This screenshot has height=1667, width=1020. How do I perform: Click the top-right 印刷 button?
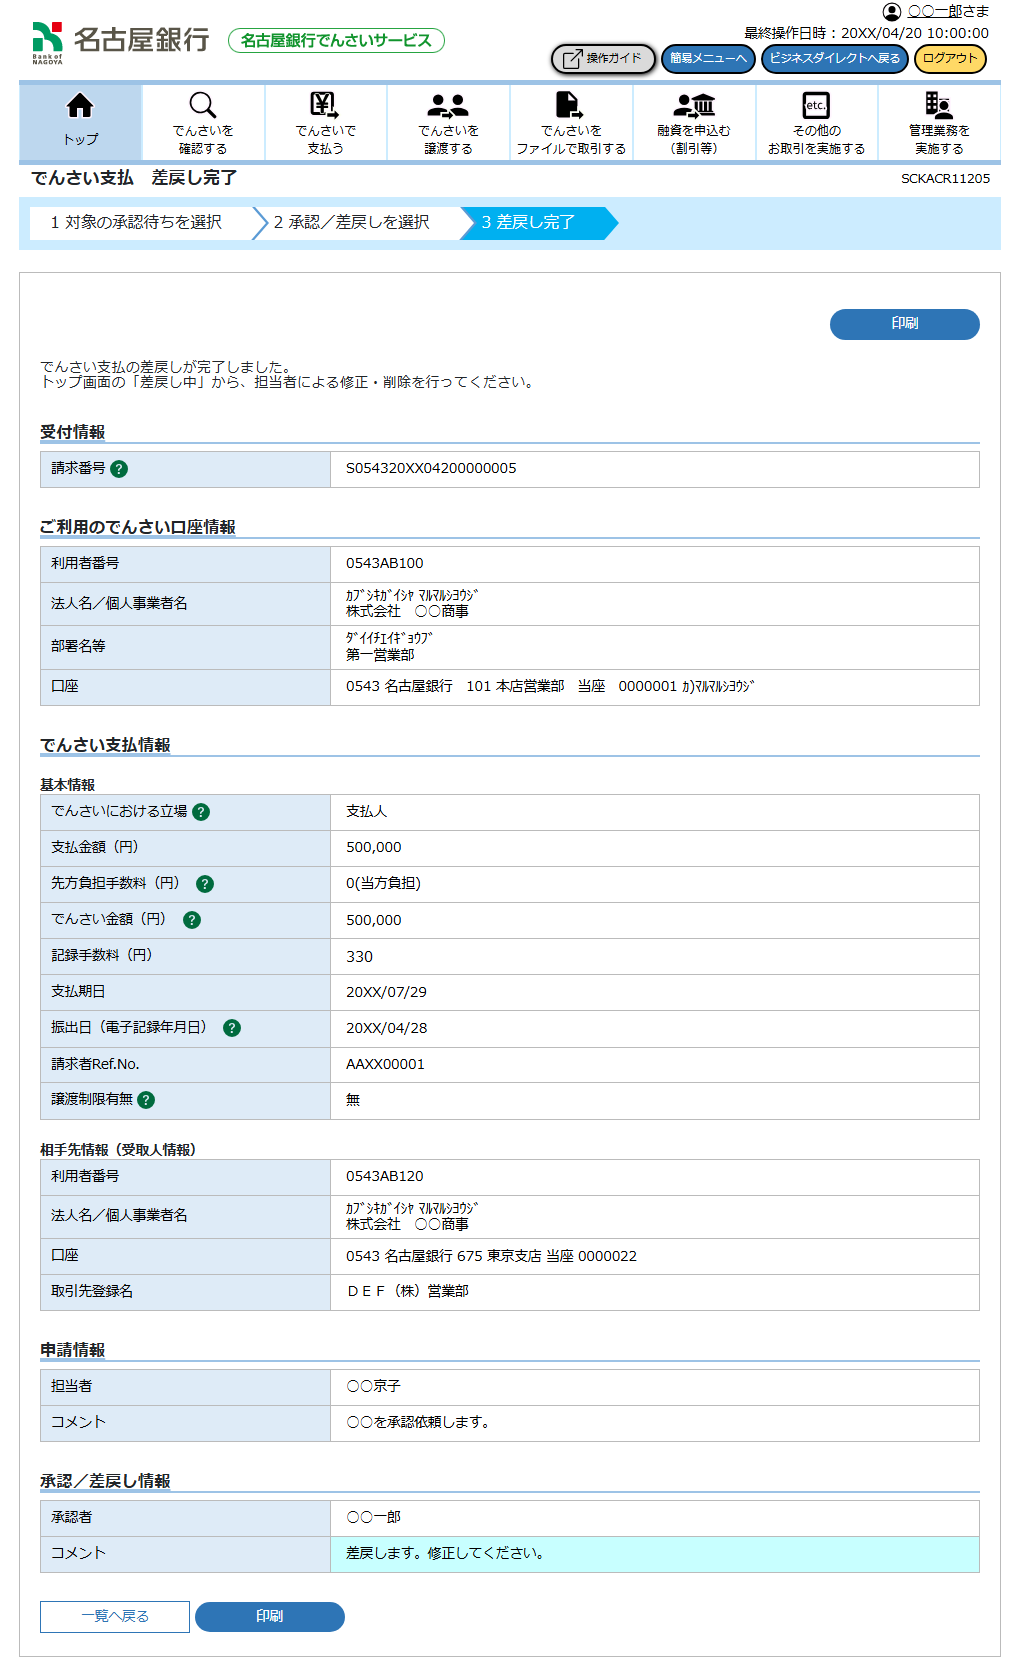(904, 324)
